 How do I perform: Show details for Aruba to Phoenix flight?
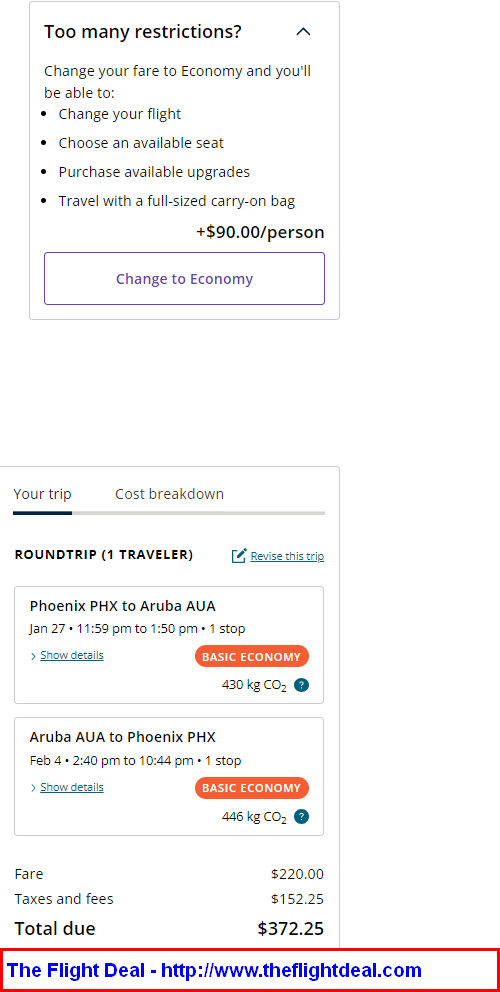tap(72, 787)
